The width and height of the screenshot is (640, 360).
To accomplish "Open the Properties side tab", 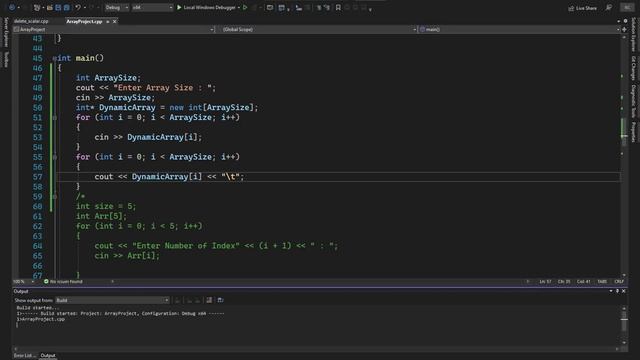I will (x=634, y=132).
